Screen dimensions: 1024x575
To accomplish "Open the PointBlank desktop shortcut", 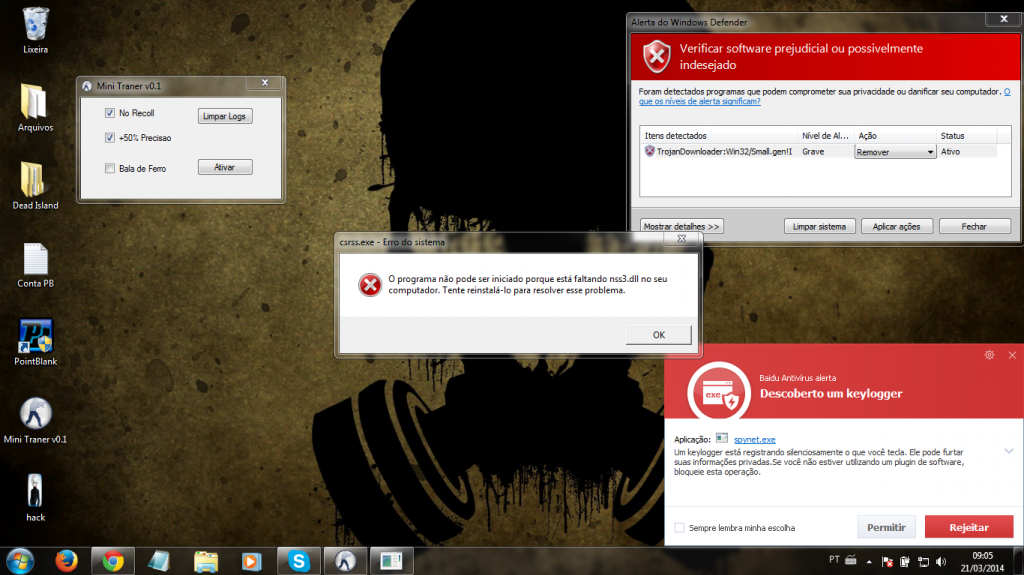I will point(35,338).
